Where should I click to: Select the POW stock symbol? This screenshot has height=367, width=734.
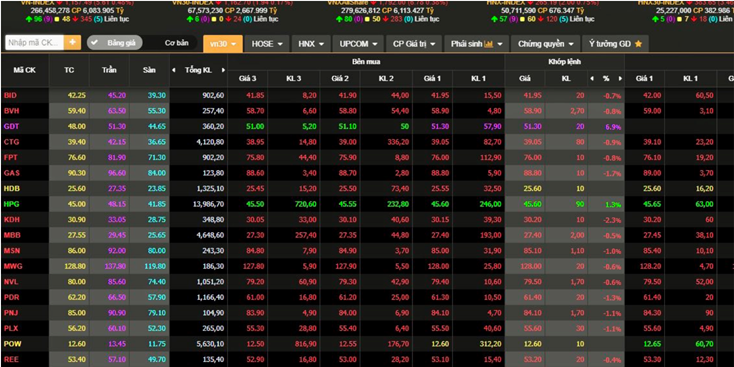tap(12, 344)
